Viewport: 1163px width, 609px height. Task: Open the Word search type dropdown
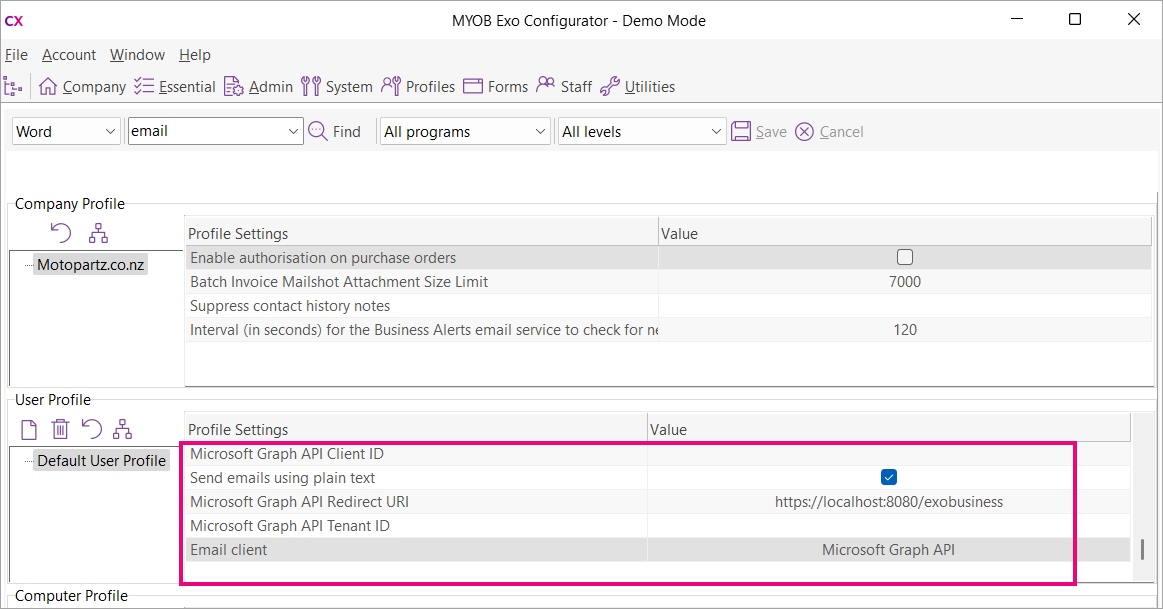[66, 130]
